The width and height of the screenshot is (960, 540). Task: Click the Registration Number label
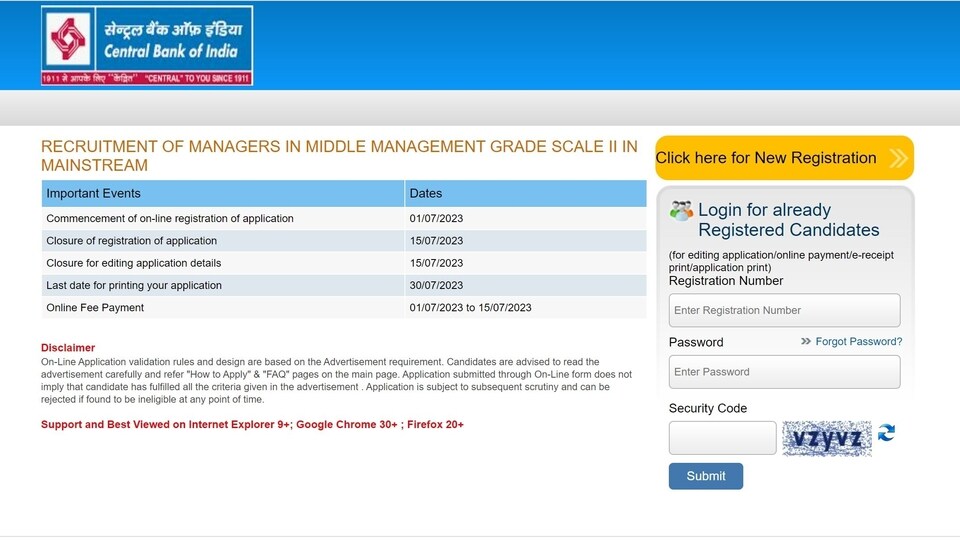(726, 281)
